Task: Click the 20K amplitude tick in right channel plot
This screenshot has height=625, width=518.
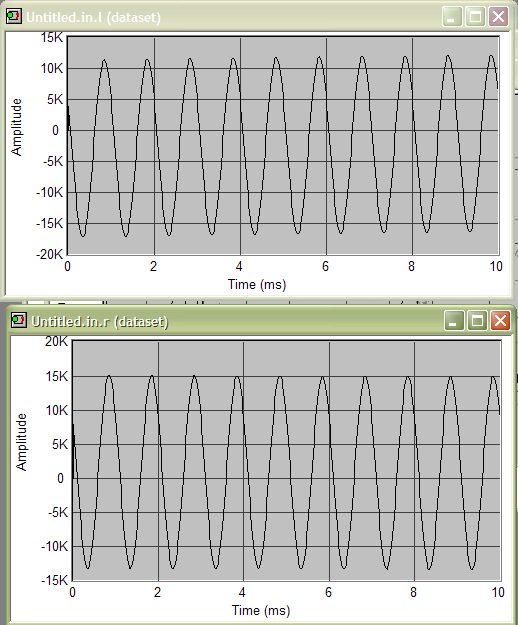Action: point(57,342)
